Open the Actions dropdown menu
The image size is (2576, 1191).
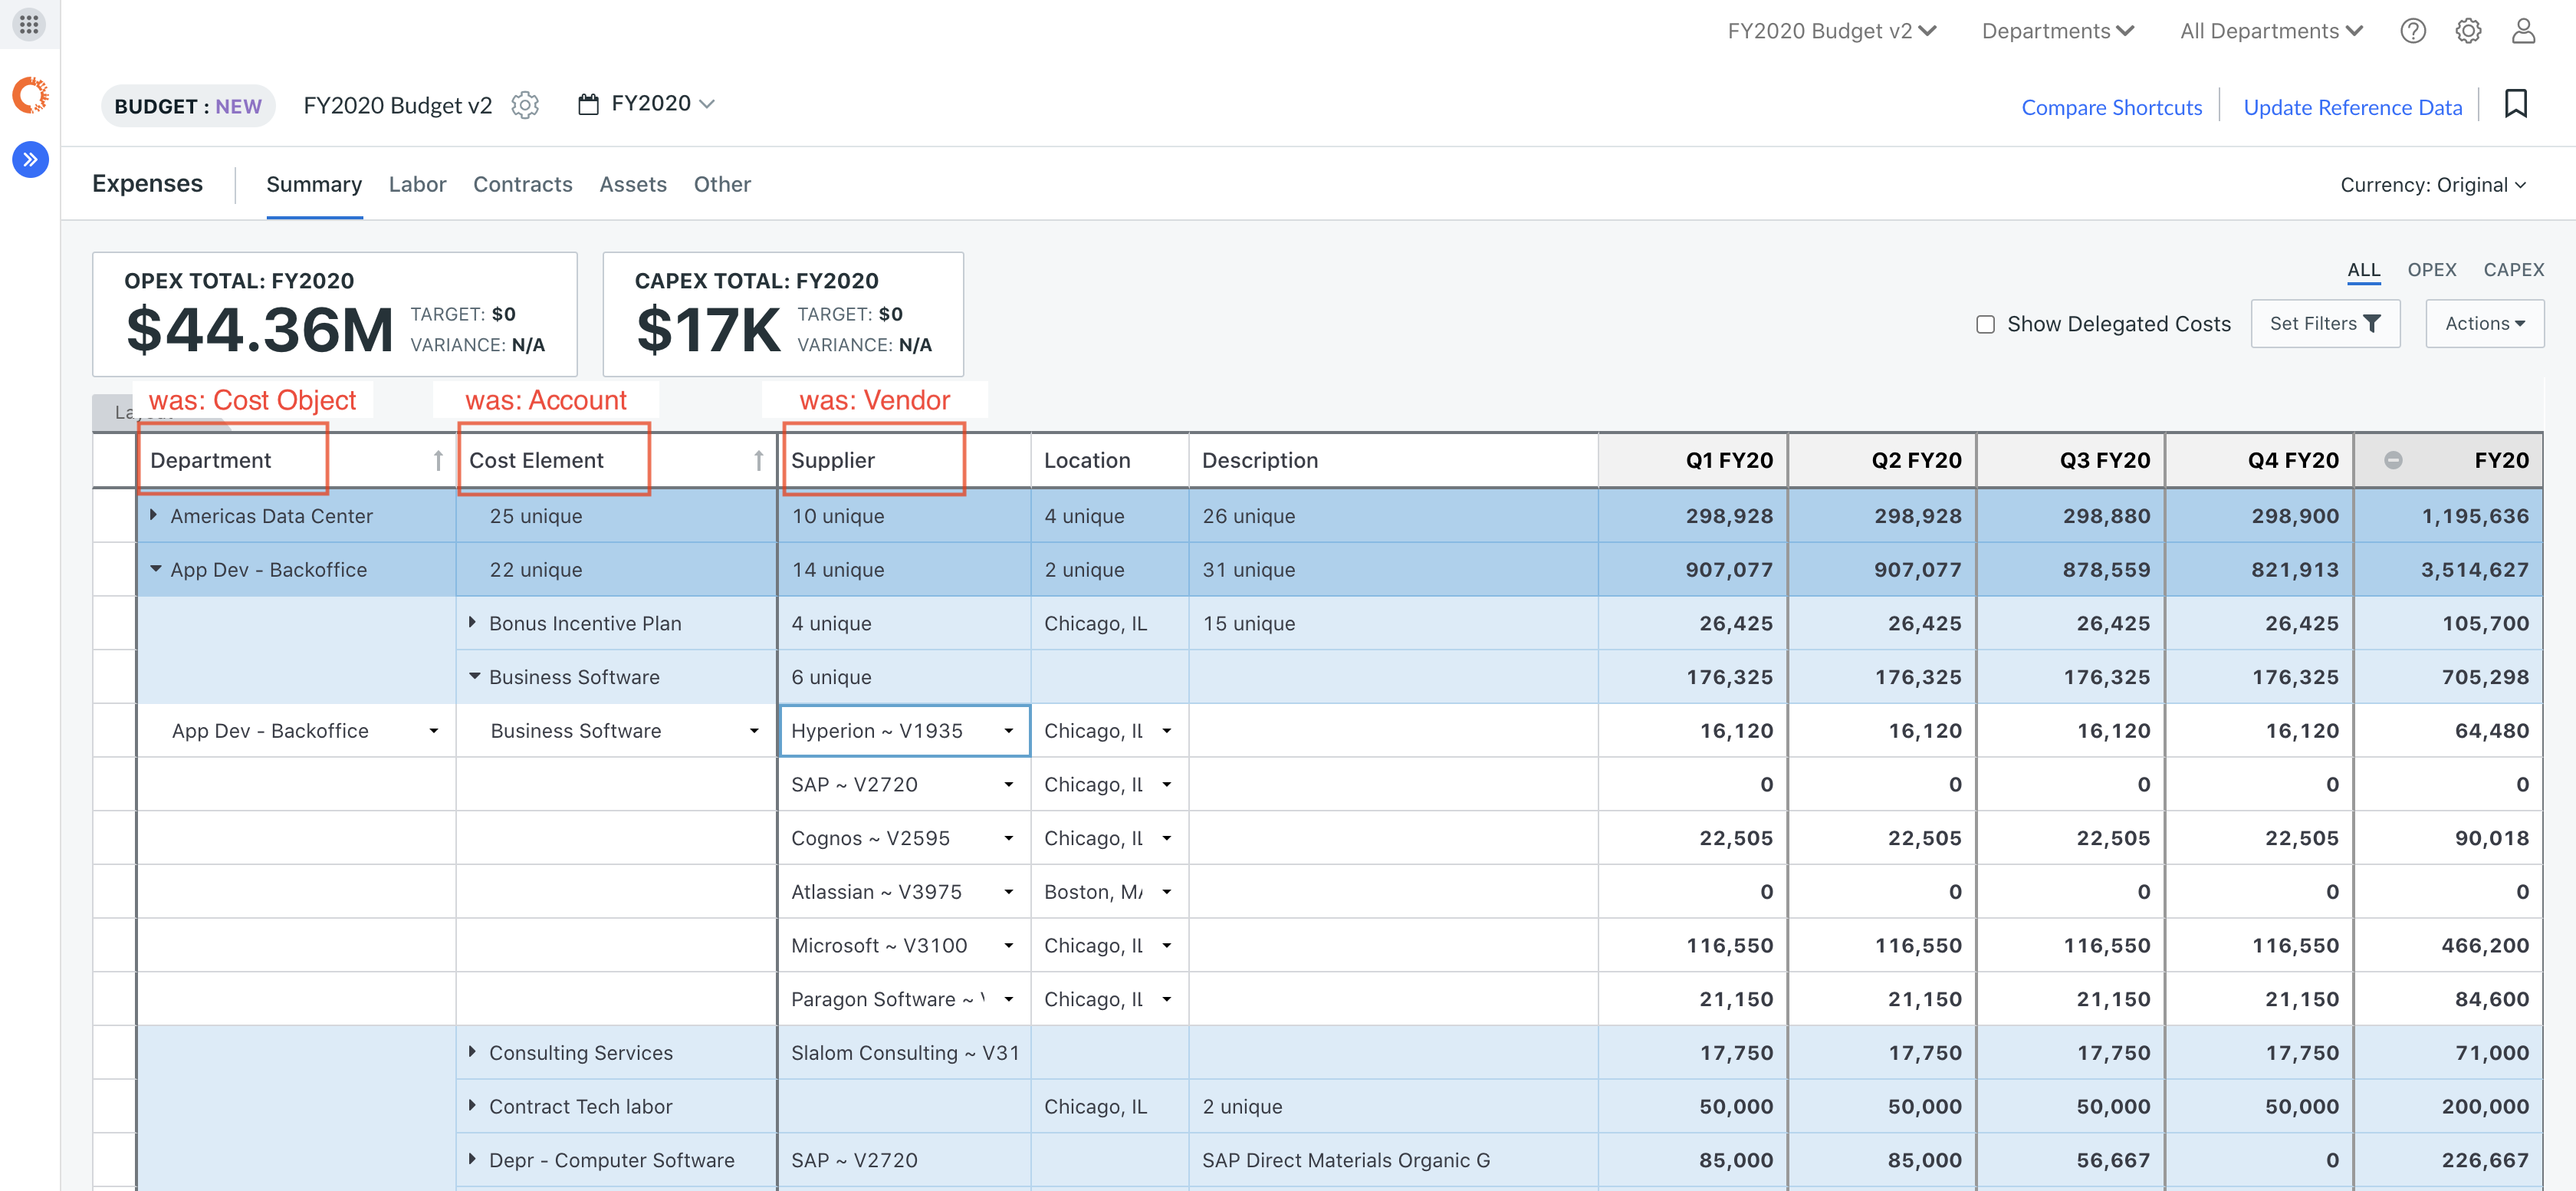tap(2484, 323)
